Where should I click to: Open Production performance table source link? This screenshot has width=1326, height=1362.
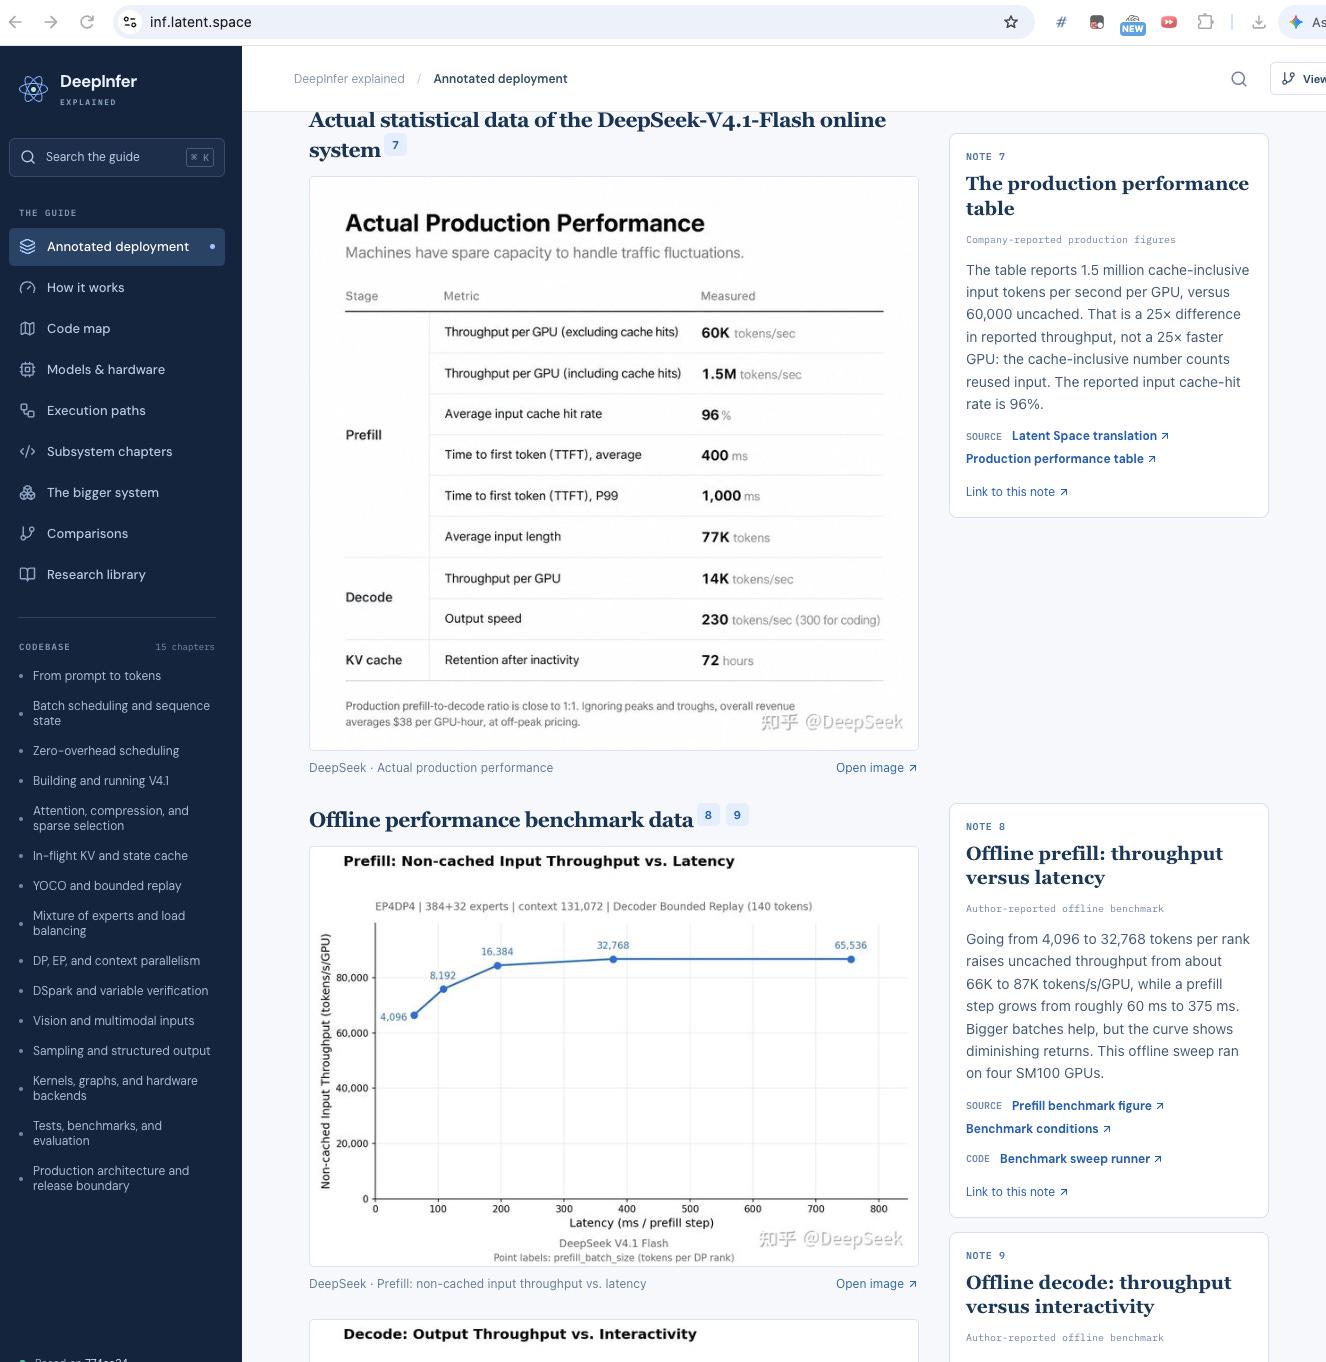click(1061, 459)
